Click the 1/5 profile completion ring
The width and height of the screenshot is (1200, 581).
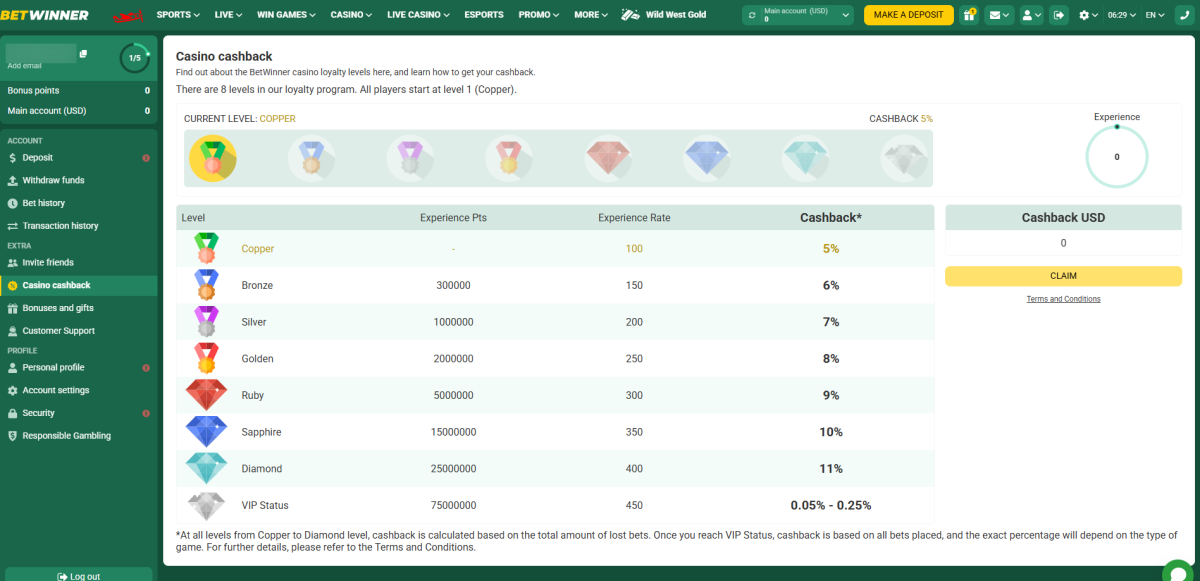[134, 58]
